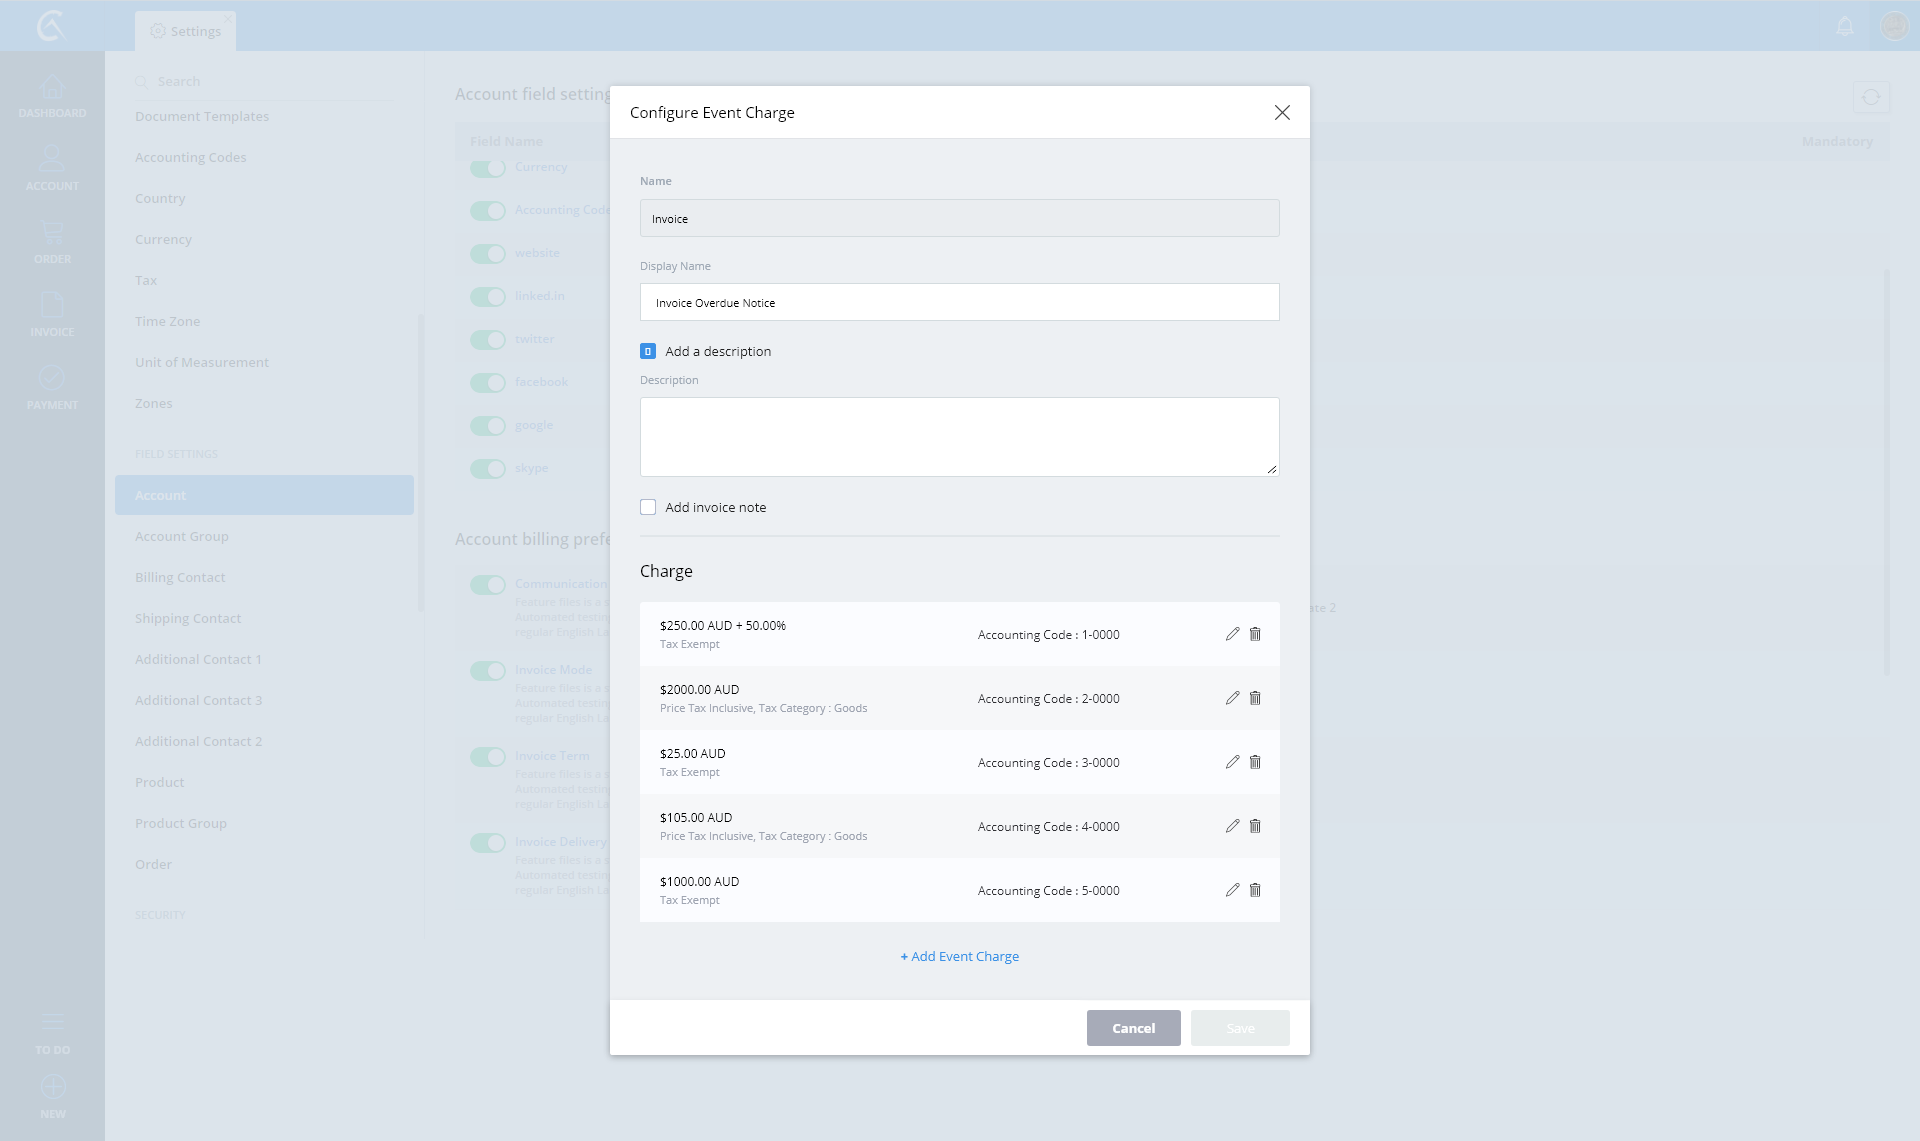Close the Configure Event Charge dialog
The height and width of the screenshot is (1141, 1920).
pos(1282,113)
